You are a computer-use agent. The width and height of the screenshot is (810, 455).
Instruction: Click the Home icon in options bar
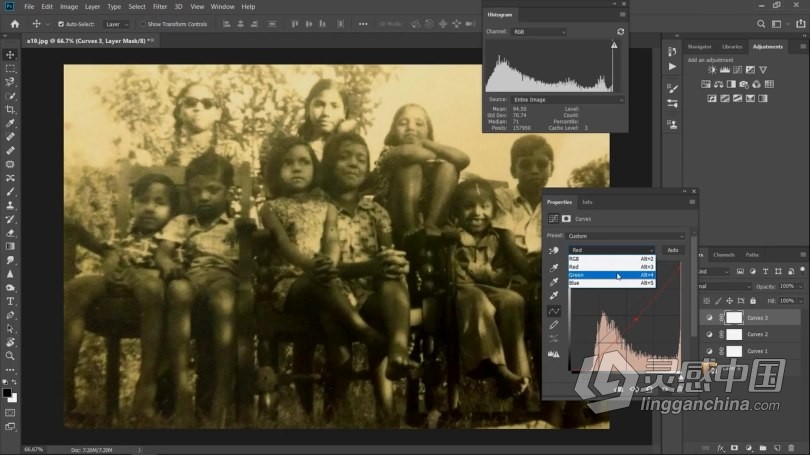[x=15, y=24]
